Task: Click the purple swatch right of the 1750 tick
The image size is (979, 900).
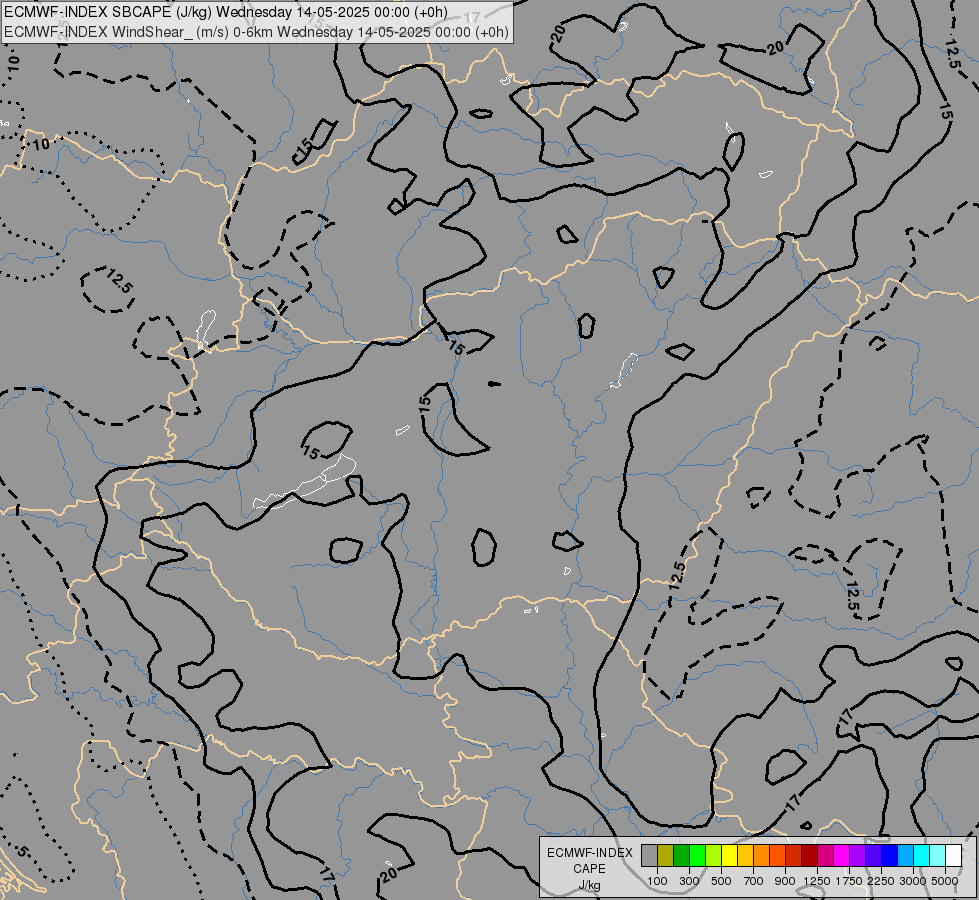Action: coord(858,856)
